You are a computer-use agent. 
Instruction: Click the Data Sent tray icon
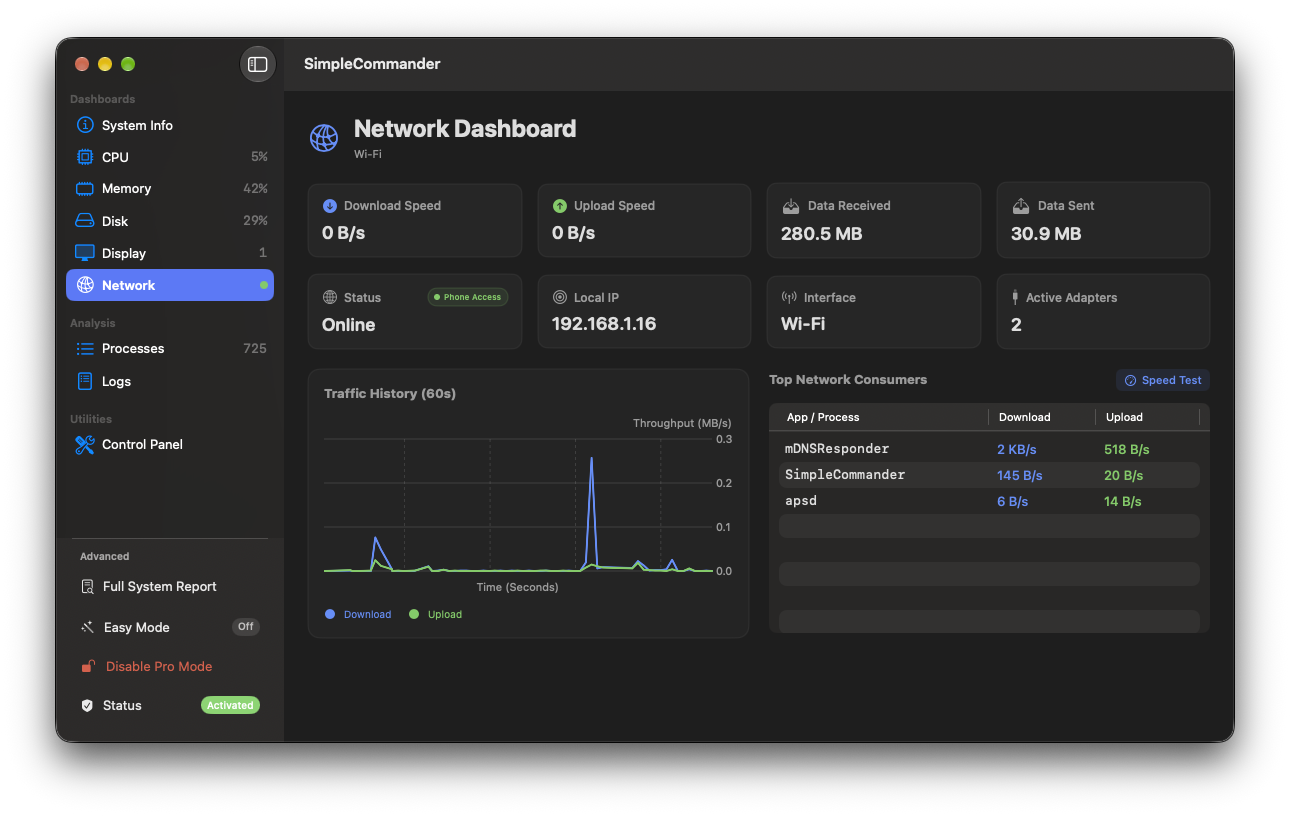pyautogui.click(x=1021, y=206)
